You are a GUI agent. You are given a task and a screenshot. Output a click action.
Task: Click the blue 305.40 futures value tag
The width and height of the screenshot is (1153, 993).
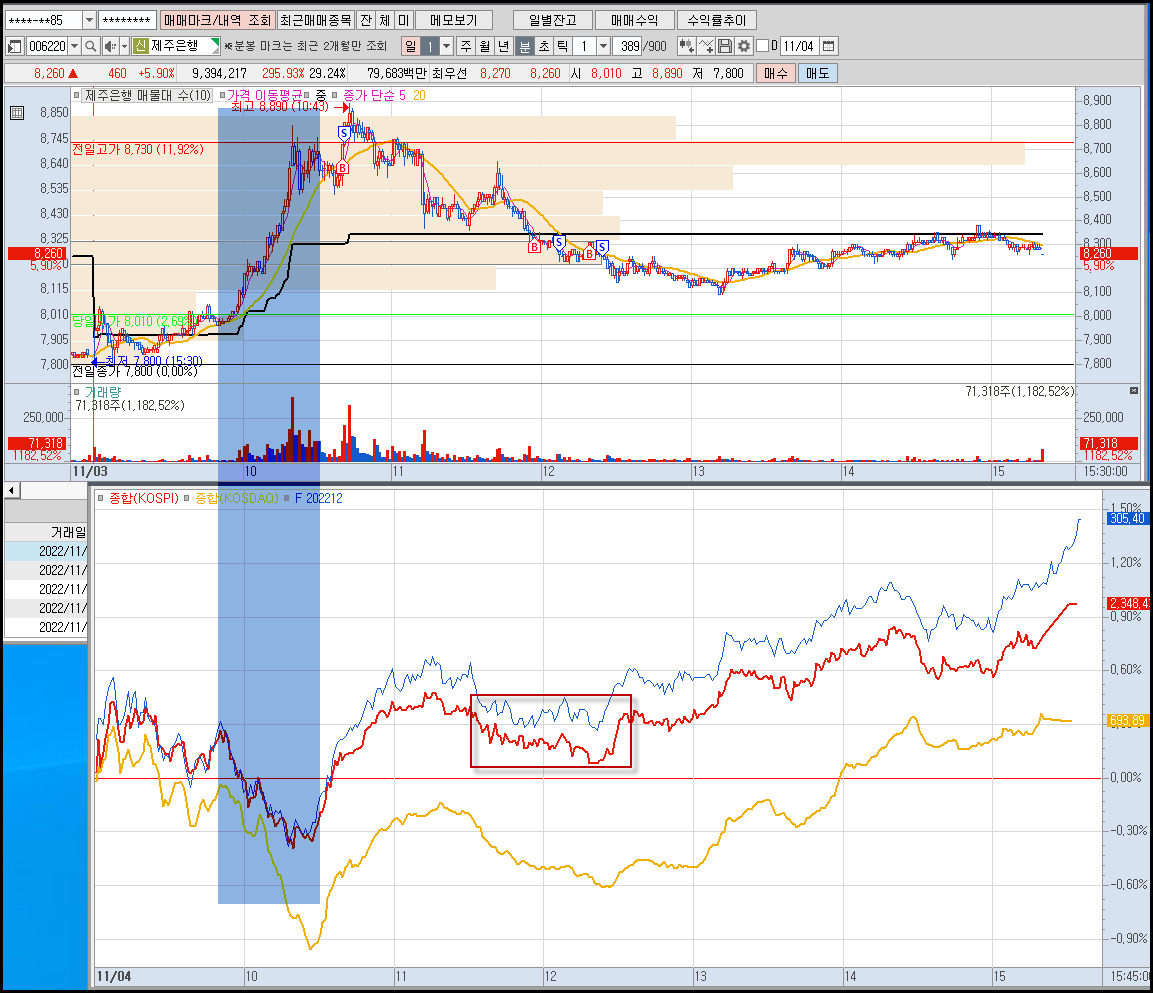[x=1127, y=519]
